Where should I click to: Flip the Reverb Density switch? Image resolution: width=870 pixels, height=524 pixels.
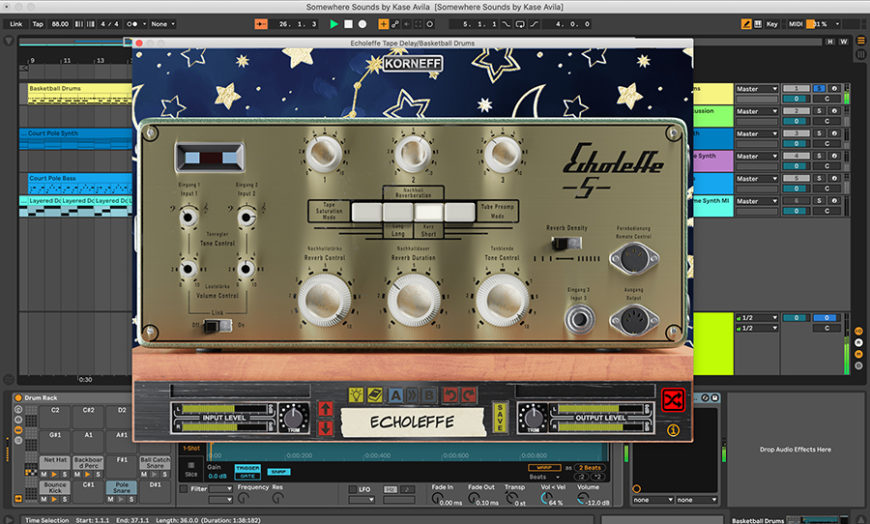pos(566,243)
